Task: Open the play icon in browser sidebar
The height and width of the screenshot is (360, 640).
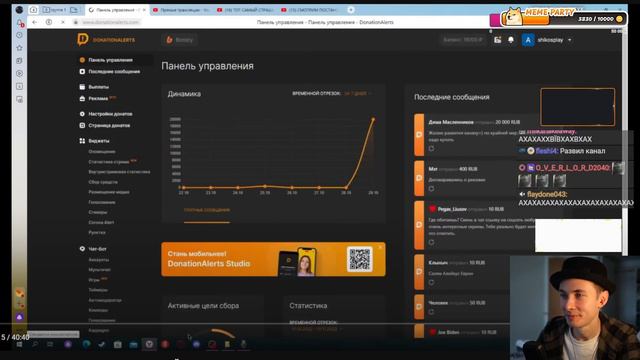Action: click(19, 73)
